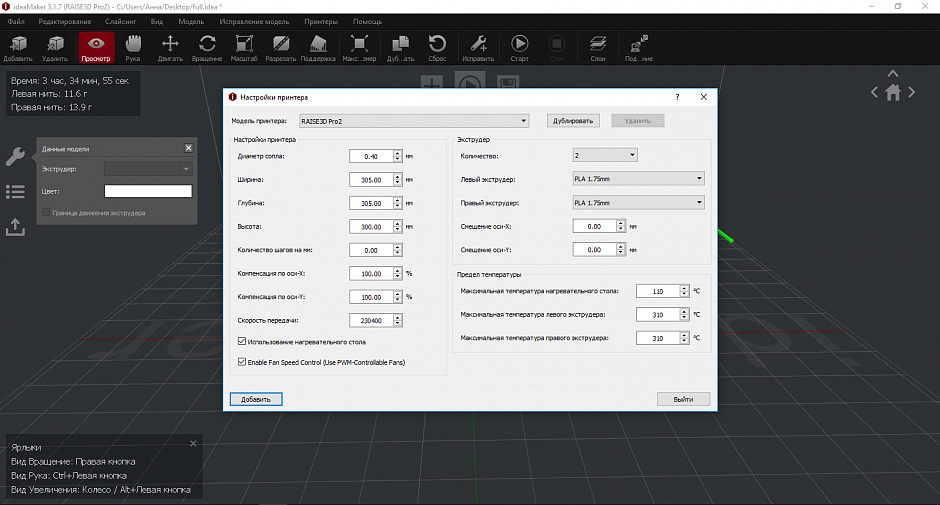Click the Удалить (Delete model) toolbar icon
The height and width of the screenshot is (505, 940).
click(55, 48)
